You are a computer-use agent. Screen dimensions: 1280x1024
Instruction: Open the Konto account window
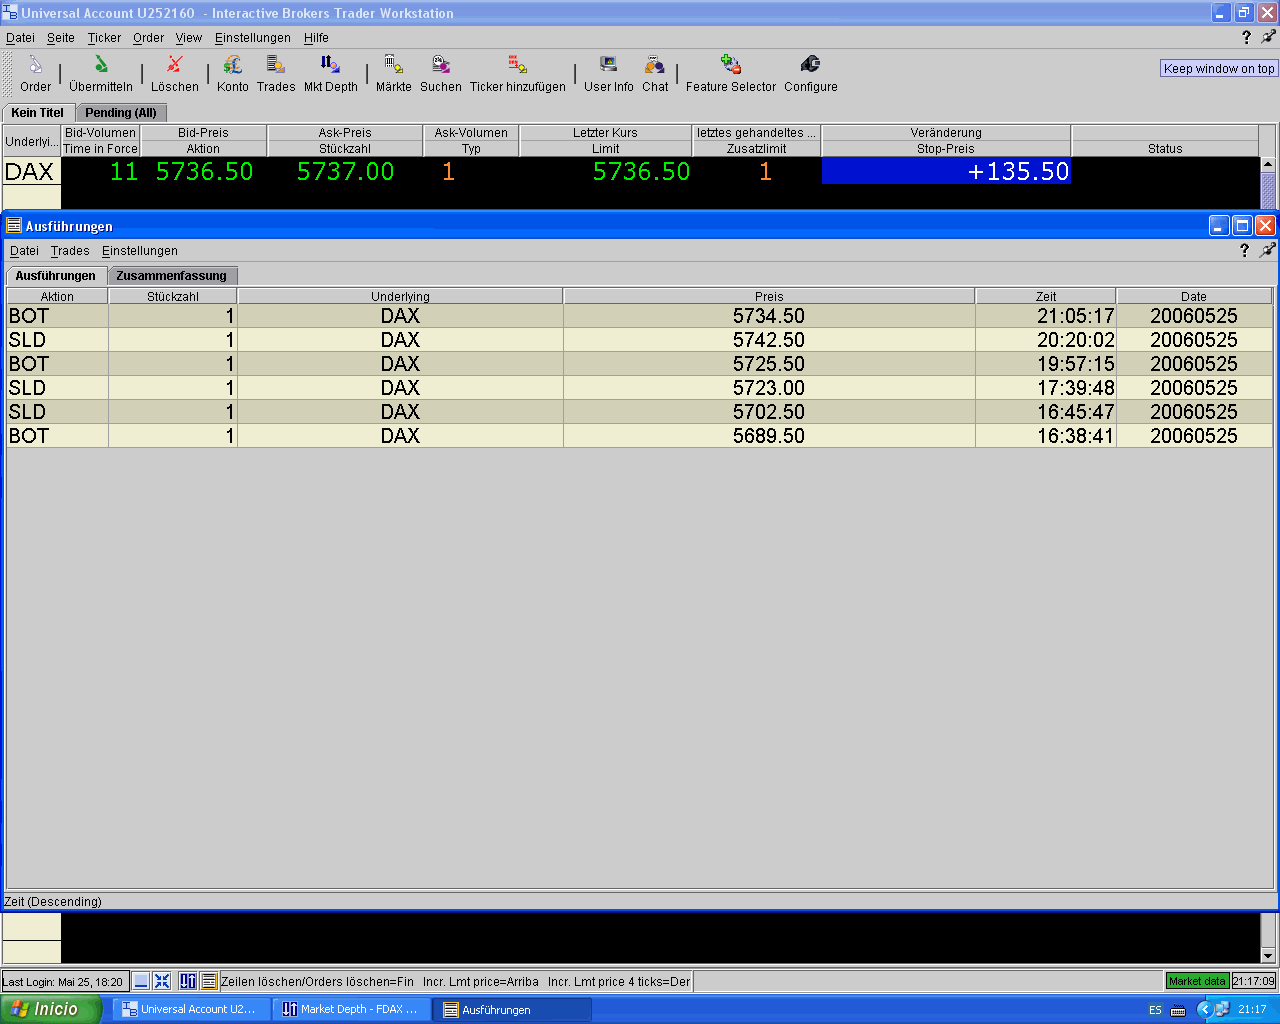pyautogui.click(x=233, y=74)
